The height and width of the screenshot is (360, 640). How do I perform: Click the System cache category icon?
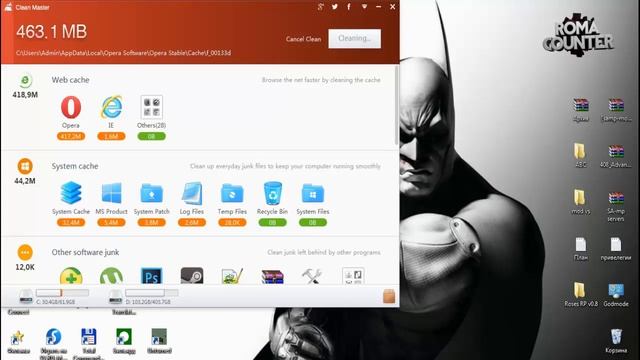click(x=25, y=167)
